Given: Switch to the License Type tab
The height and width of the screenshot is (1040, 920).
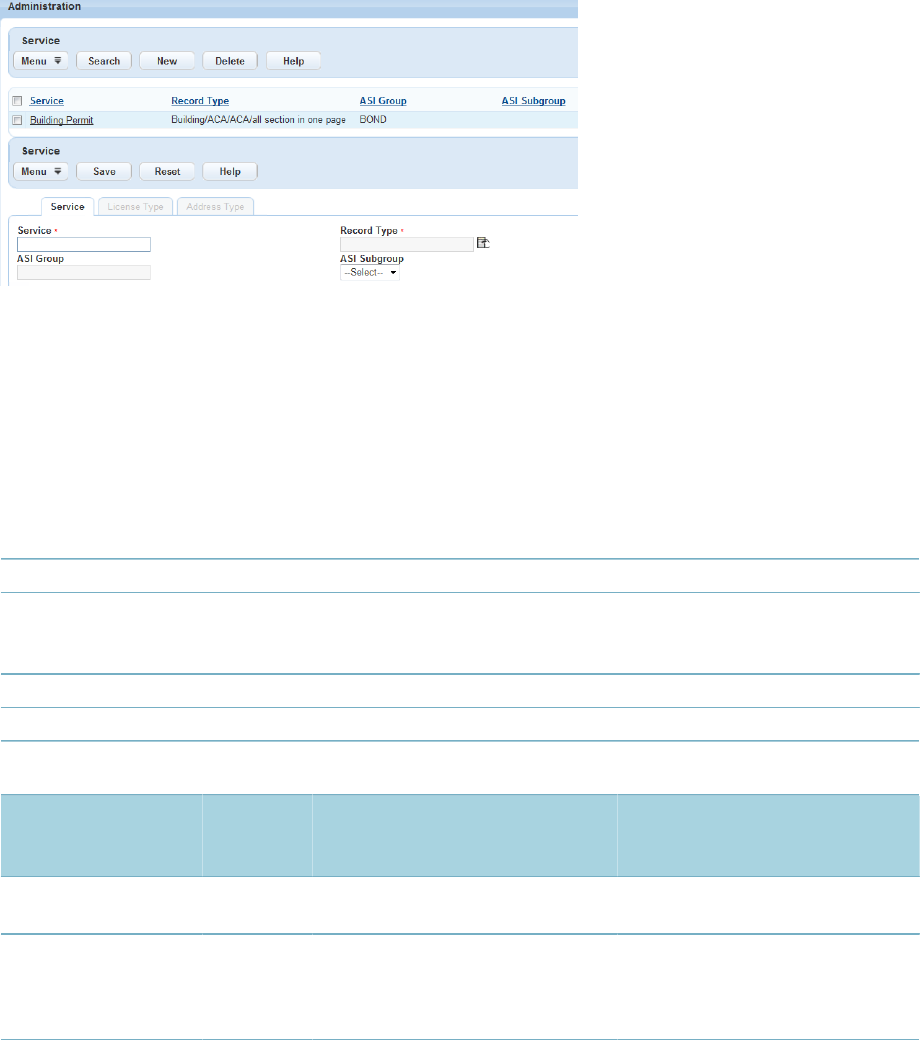Looking at the screenshot, I should [135, 207].
